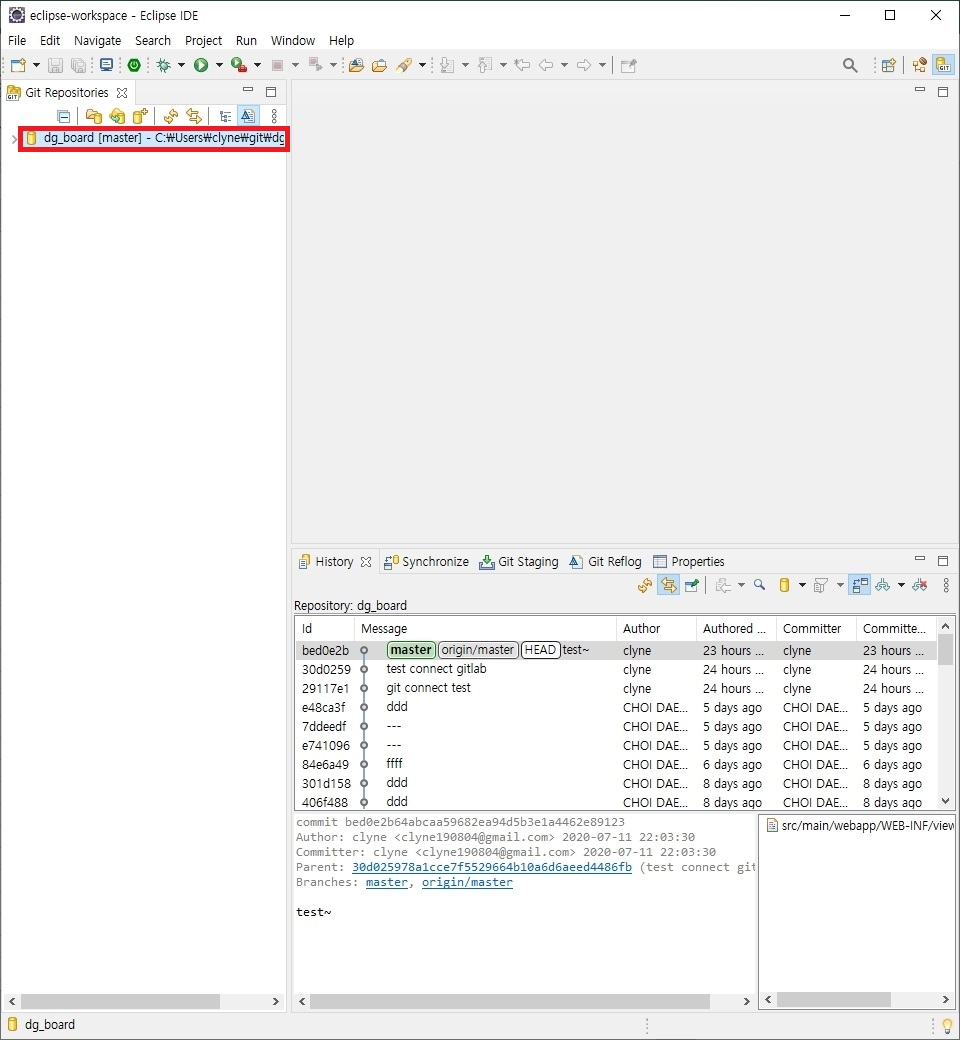Click the master branch label on commit bed0e2b

tap(411, 650)
